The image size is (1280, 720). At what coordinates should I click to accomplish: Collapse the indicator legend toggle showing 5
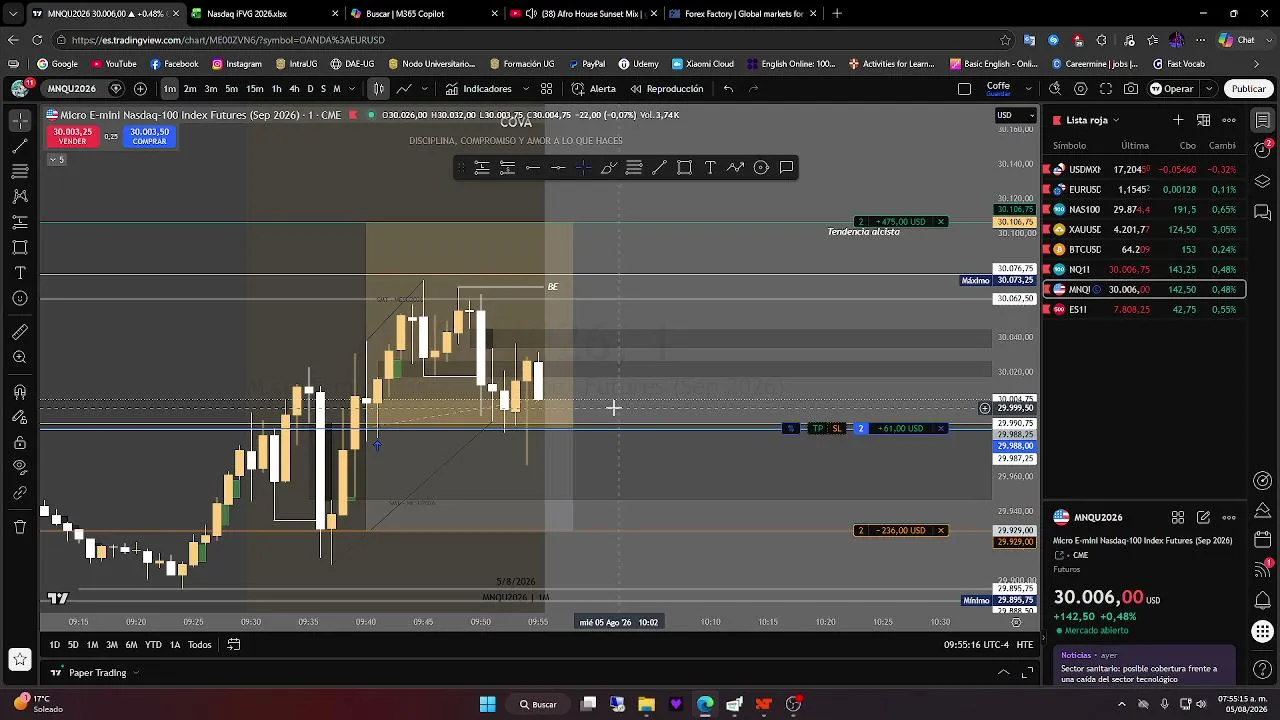click(56, 160)
